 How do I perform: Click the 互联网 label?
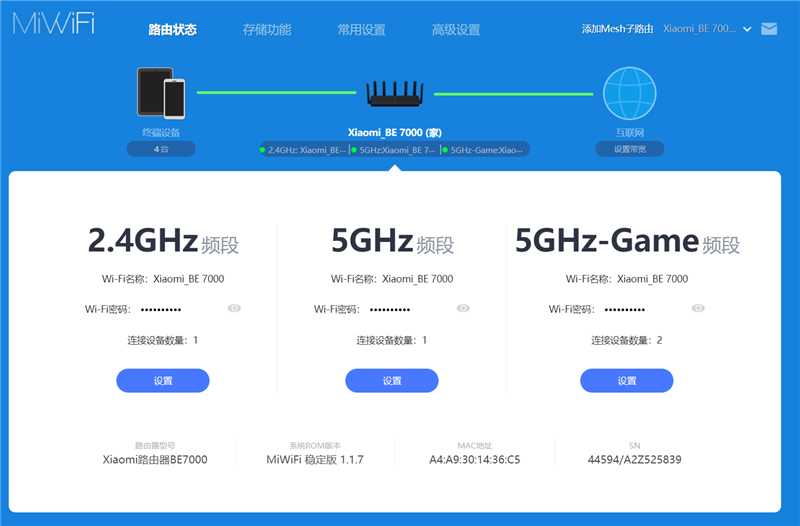630,133
